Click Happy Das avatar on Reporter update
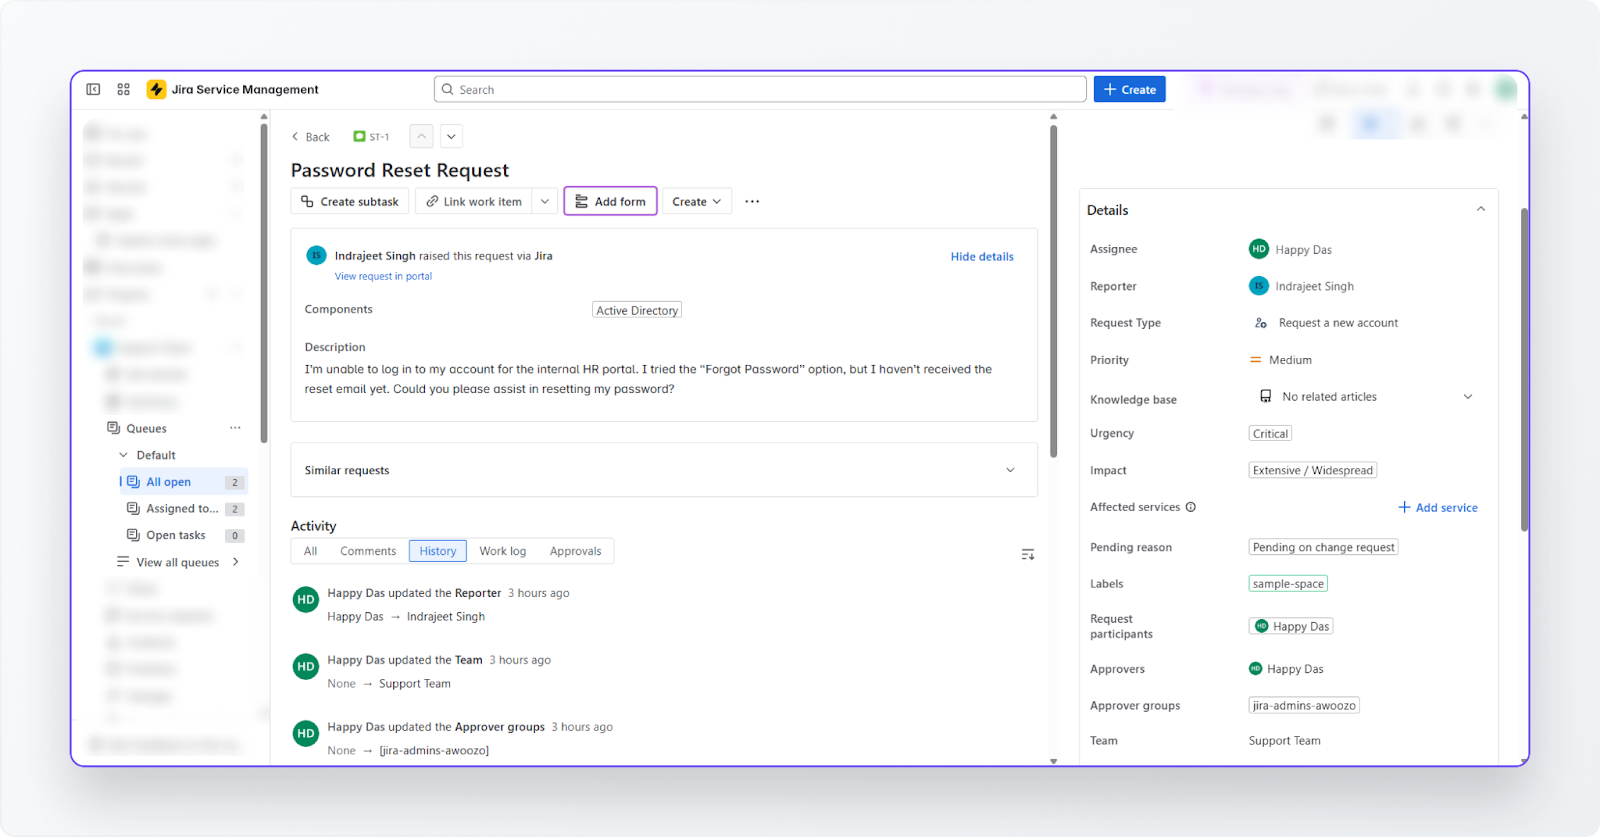This screenshot has width=1600, height=837. click(x=306, y=599)
